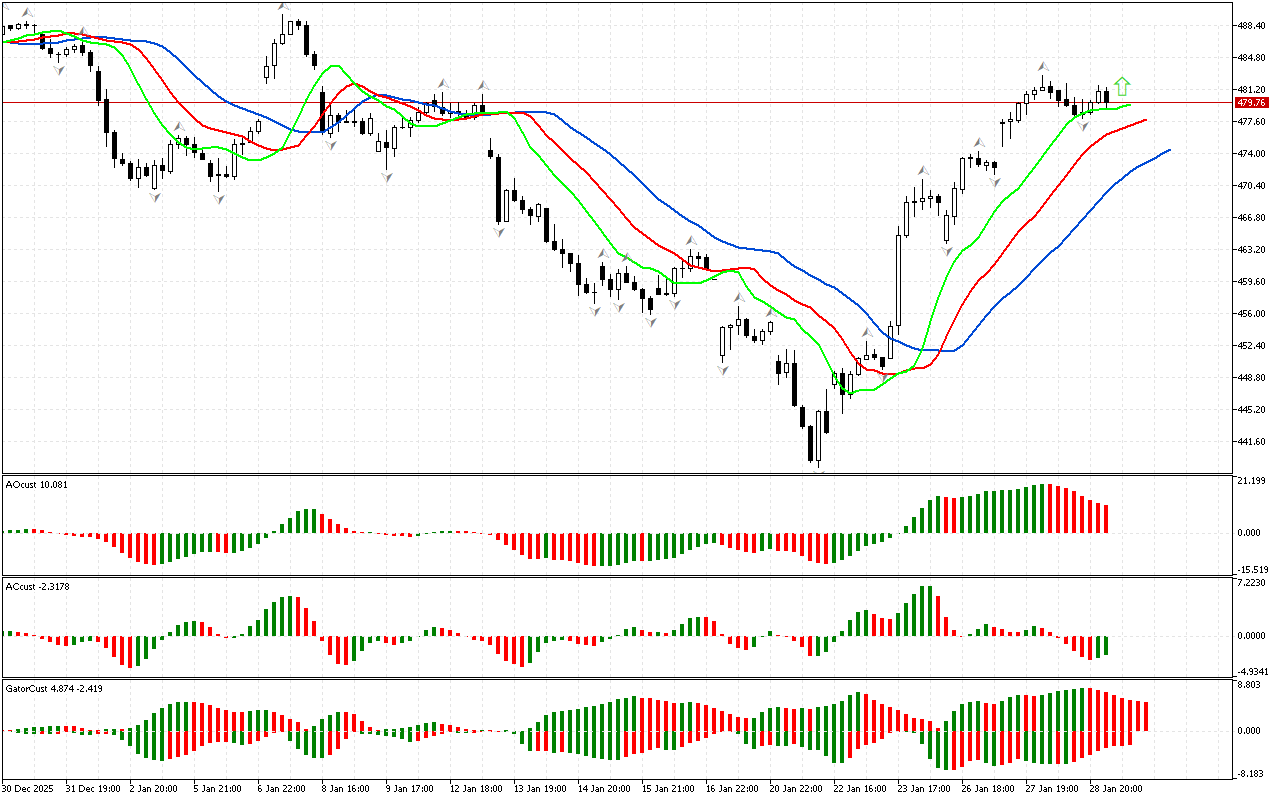Click the GatorCust 4.874 -2.419 label

(x=53, y=688)
